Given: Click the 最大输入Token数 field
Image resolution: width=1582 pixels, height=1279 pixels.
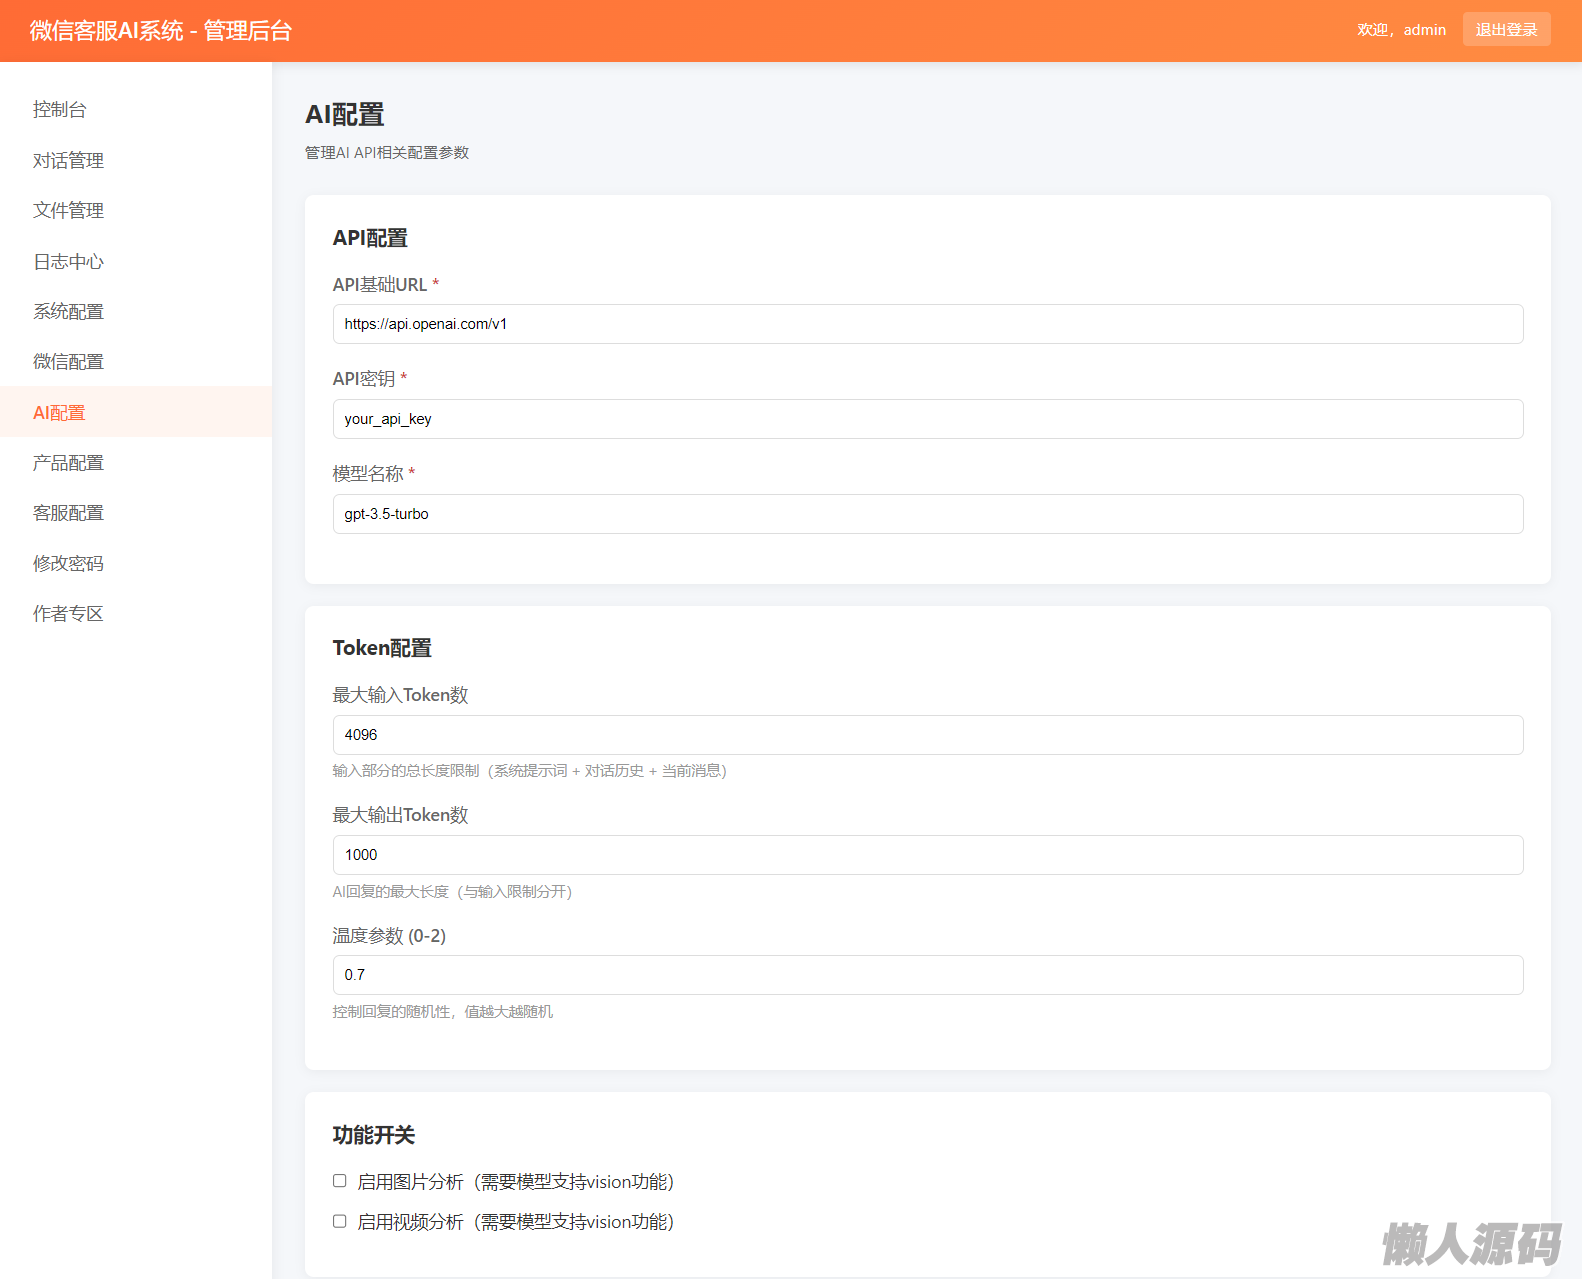Looking at the screenshot, I should pos(927,735).
